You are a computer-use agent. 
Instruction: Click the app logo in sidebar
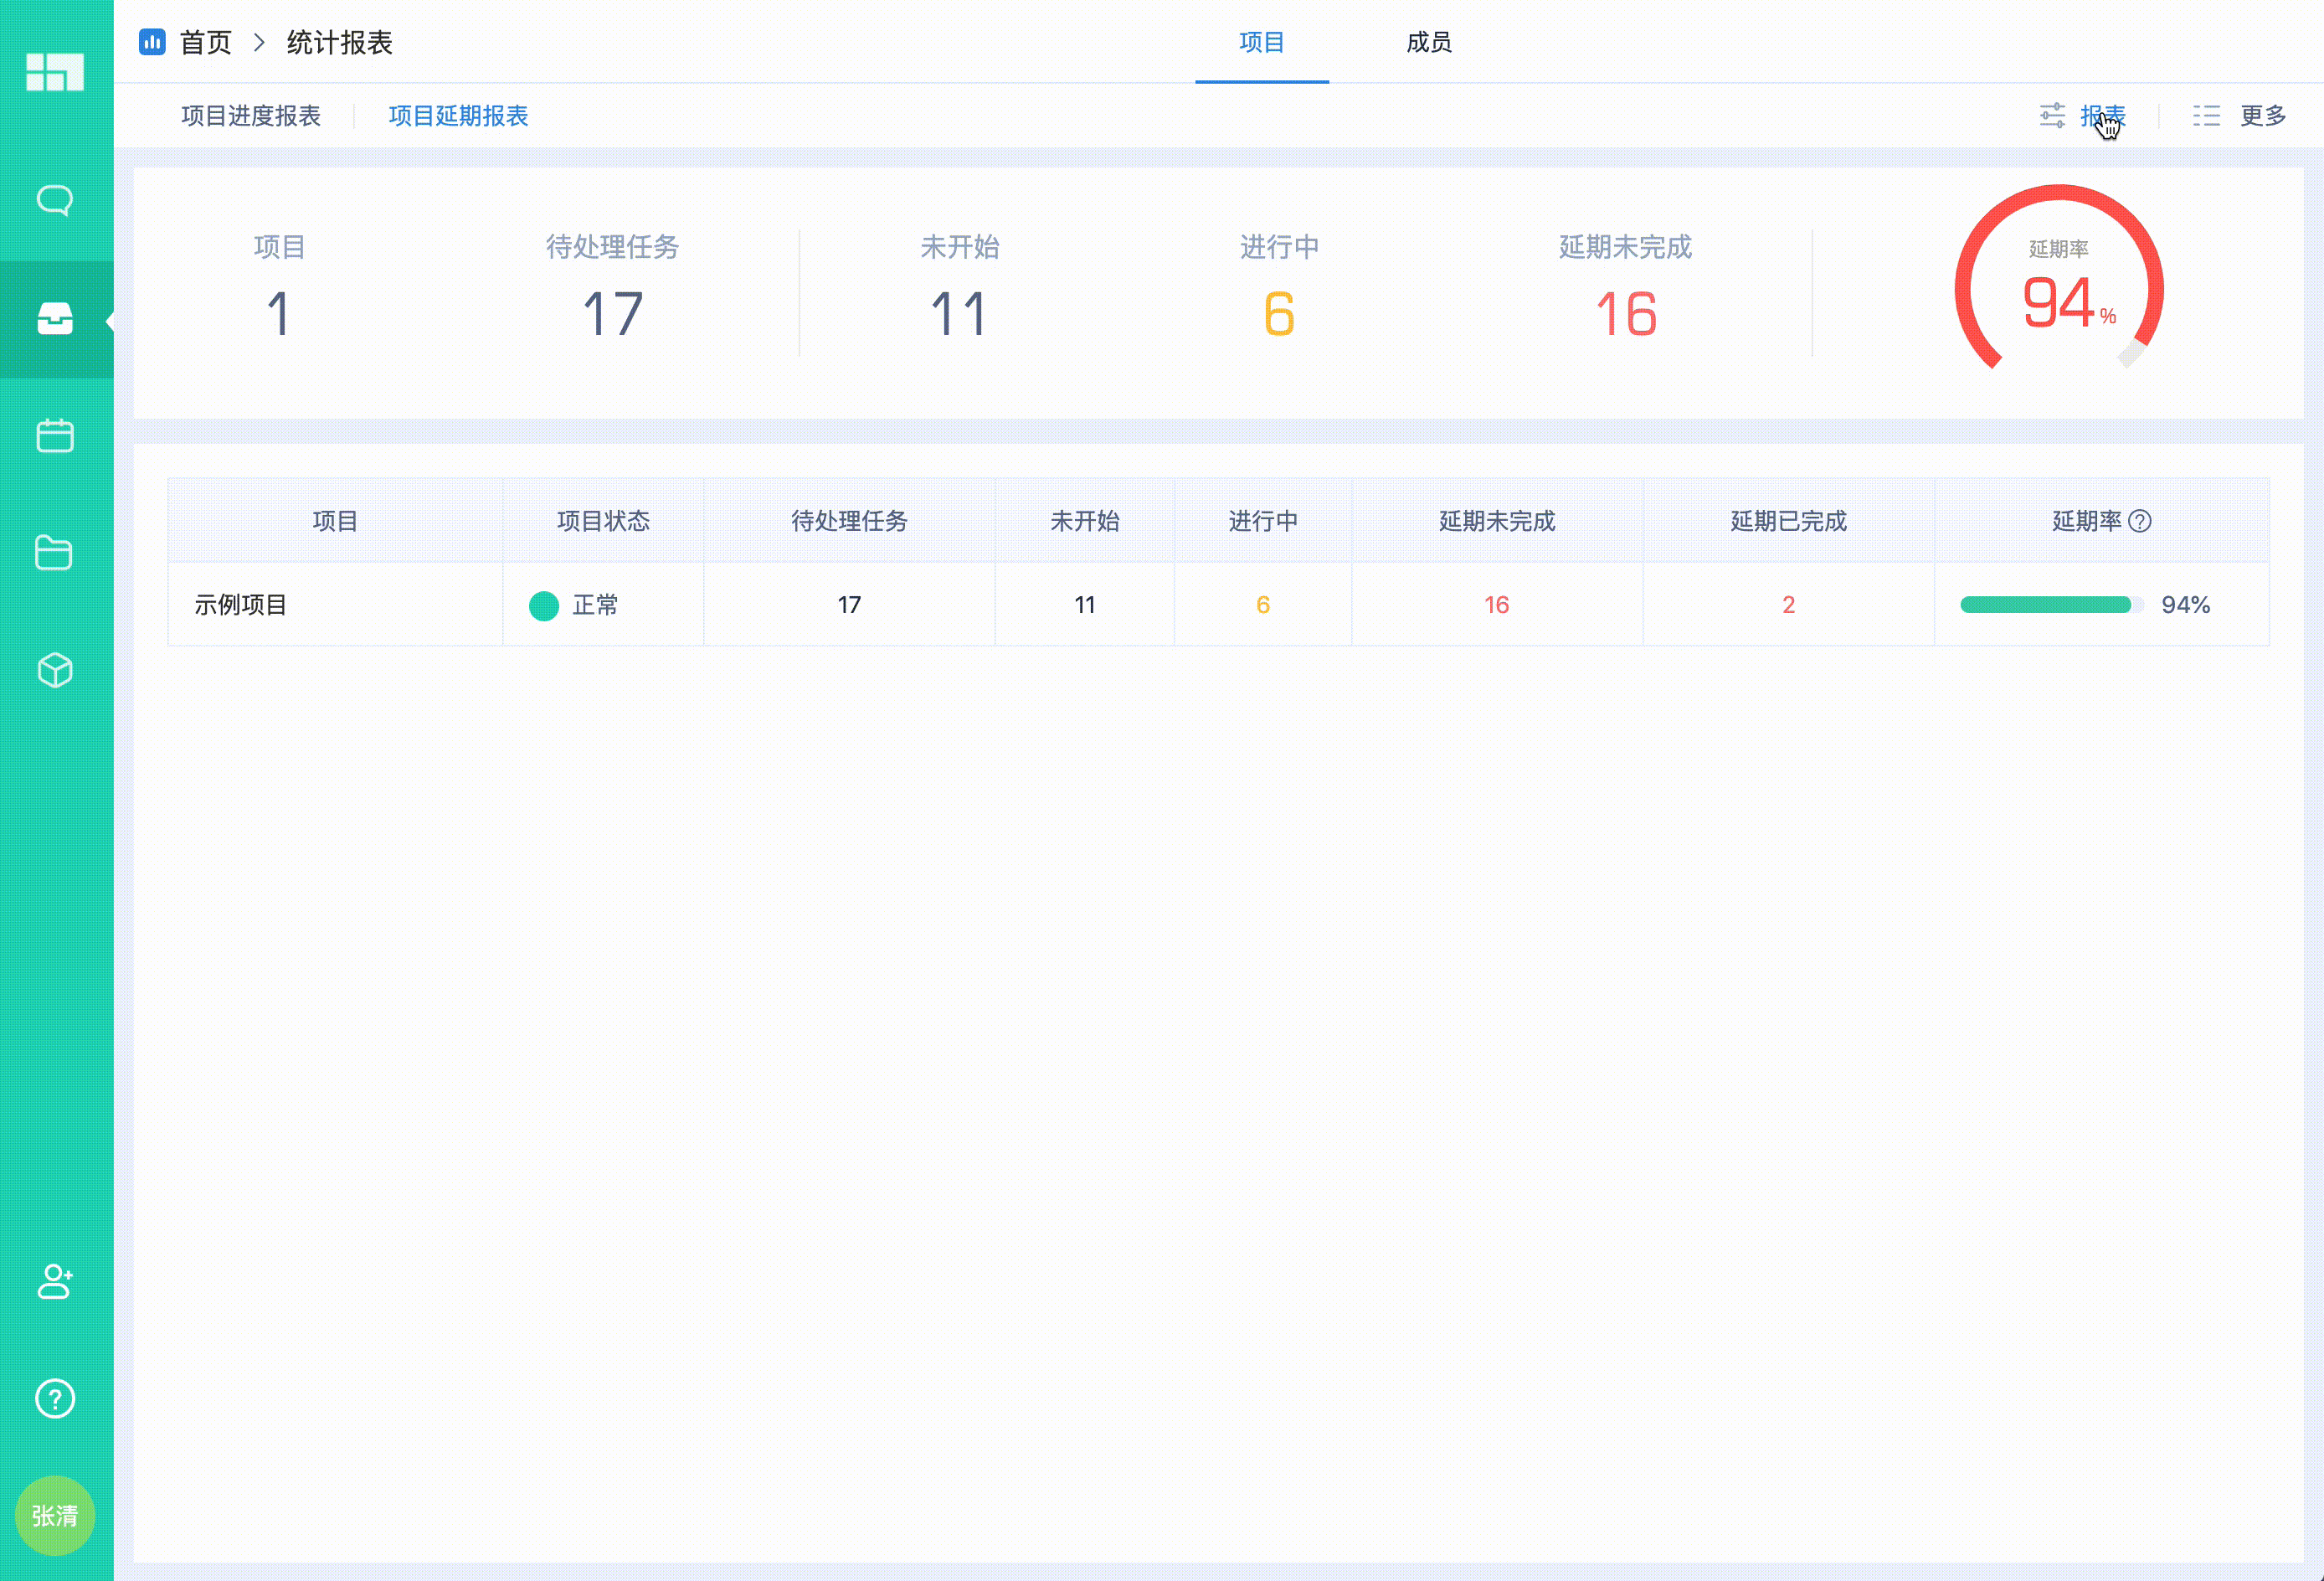click(x=55, y=72)
